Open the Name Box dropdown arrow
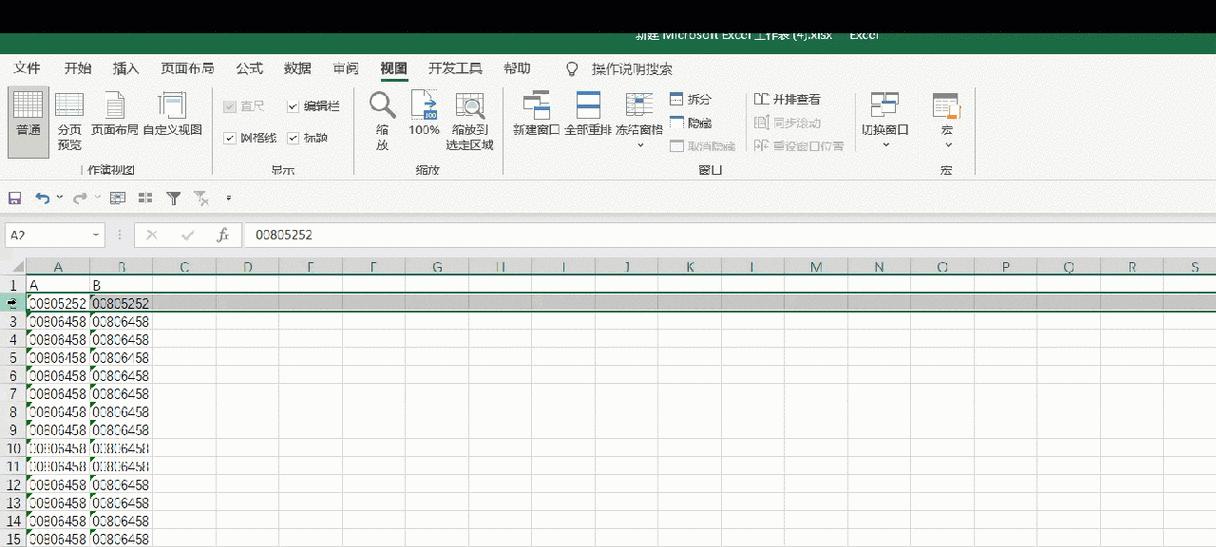Viewport: 1216px width, 547px height. tap(96, 235)
